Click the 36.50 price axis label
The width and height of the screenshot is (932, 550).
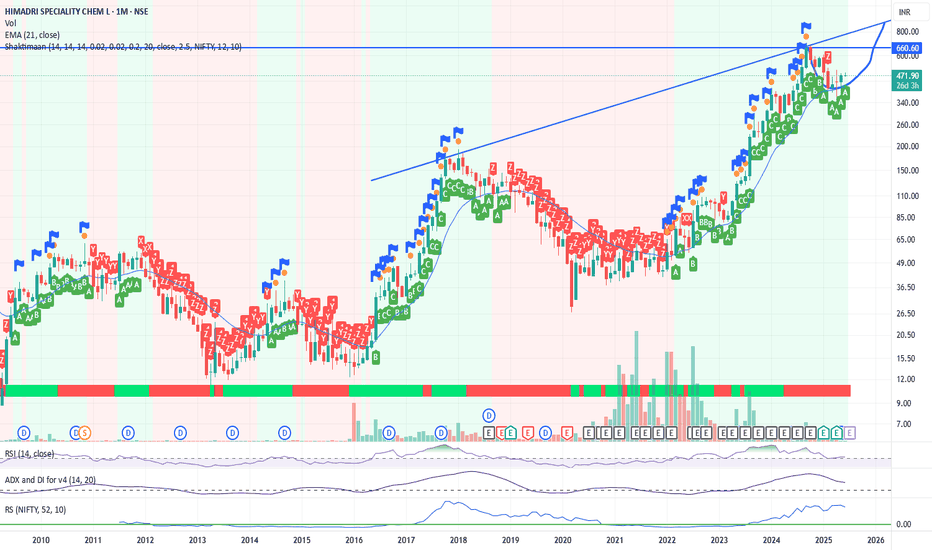(x=906, y=287)
